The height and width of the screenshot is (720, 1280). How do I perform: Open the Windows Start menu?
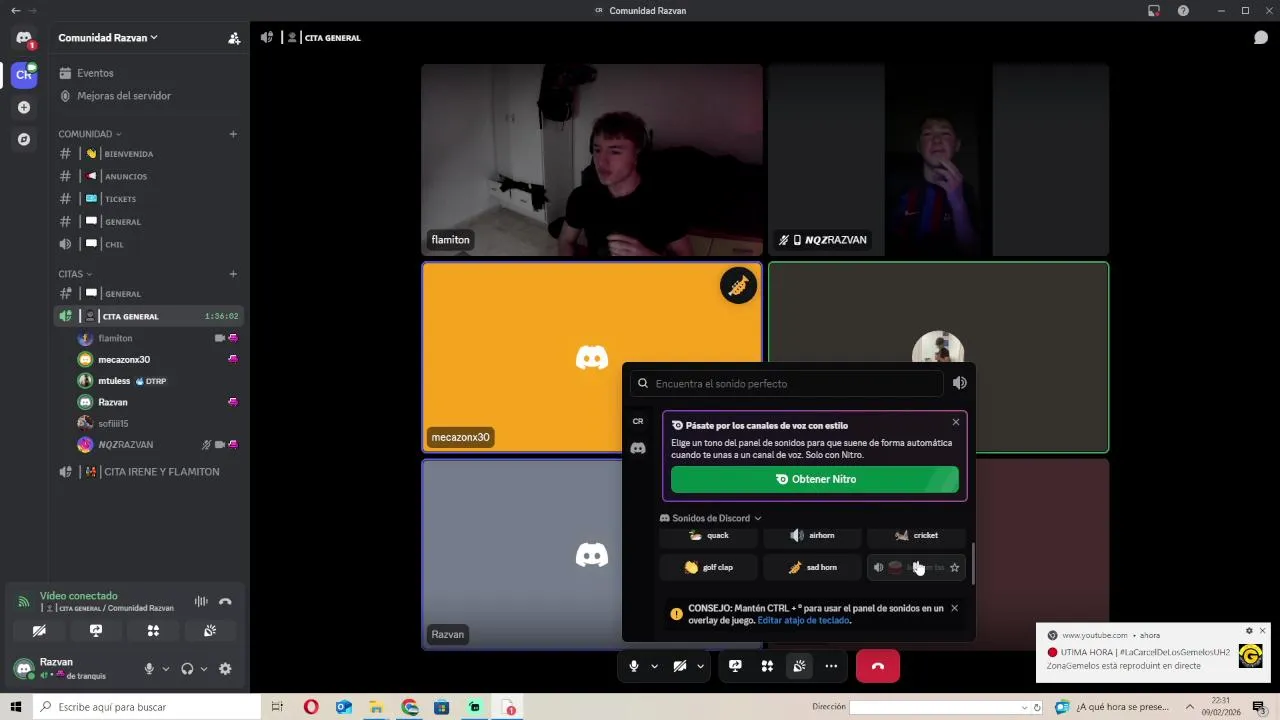(x=16, y=707)
